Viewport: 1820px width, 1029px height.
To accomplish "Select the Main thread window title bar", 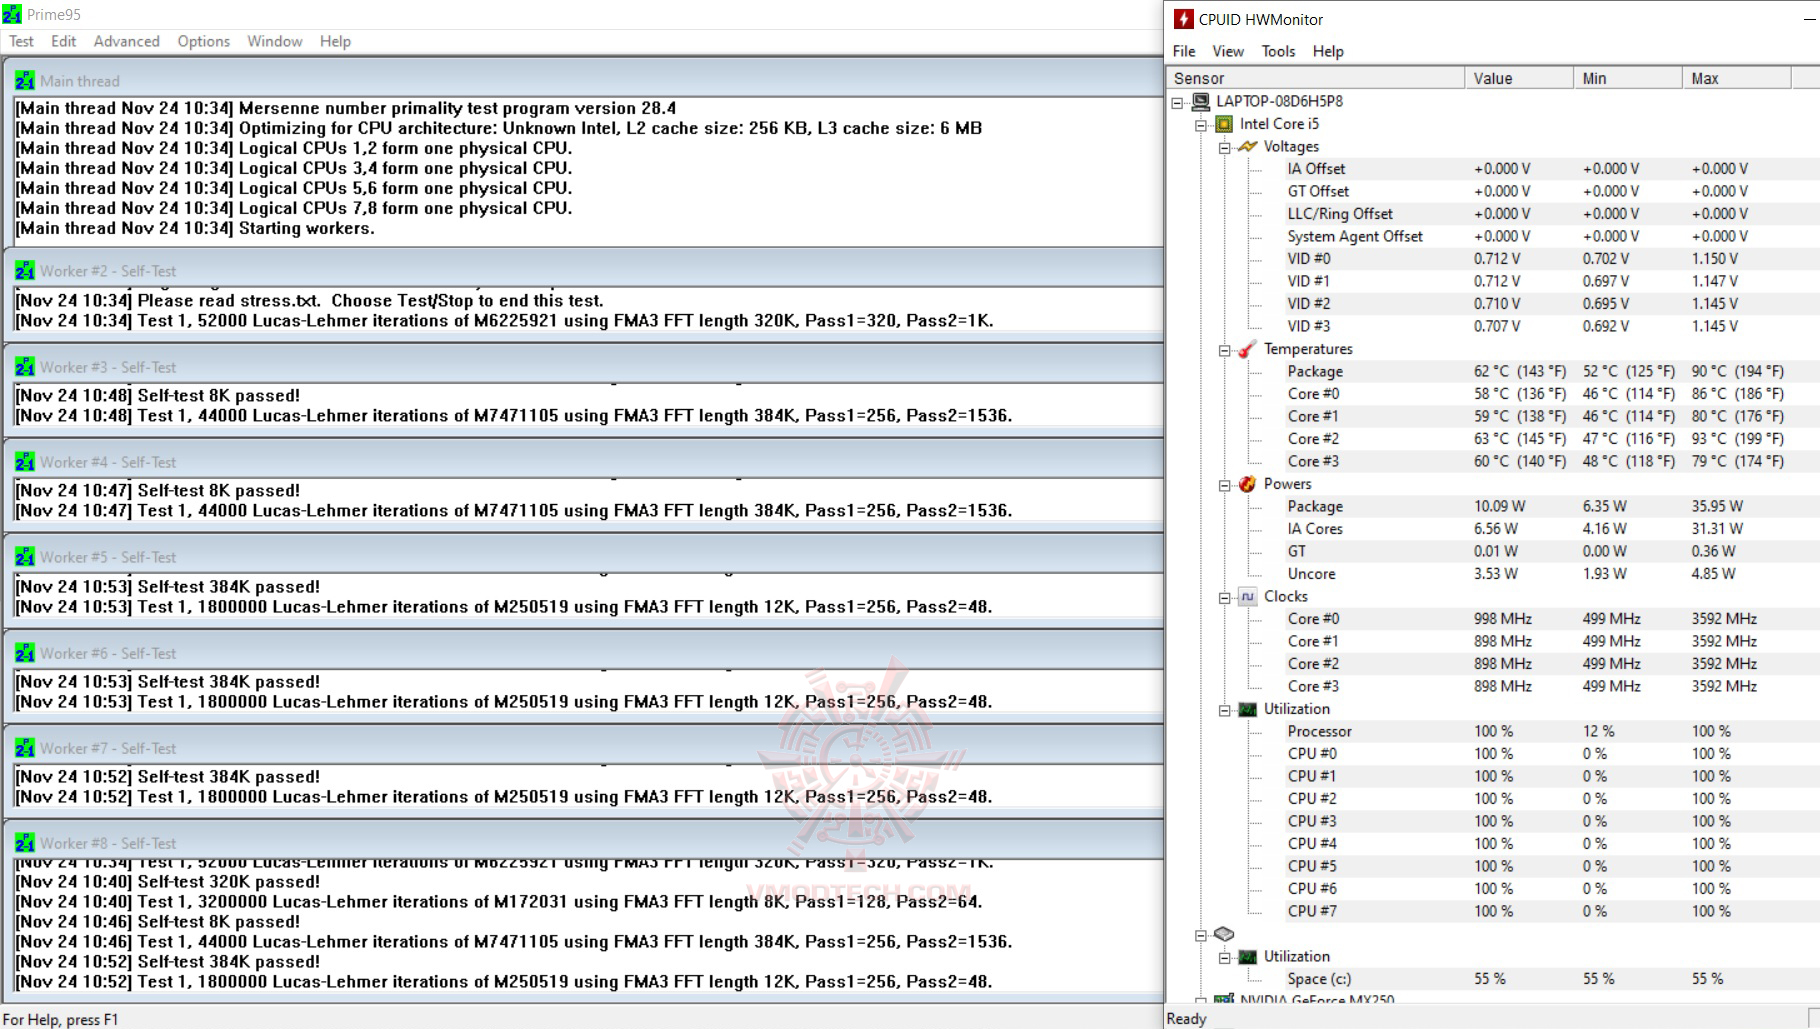I will click(x=584, y=81).
